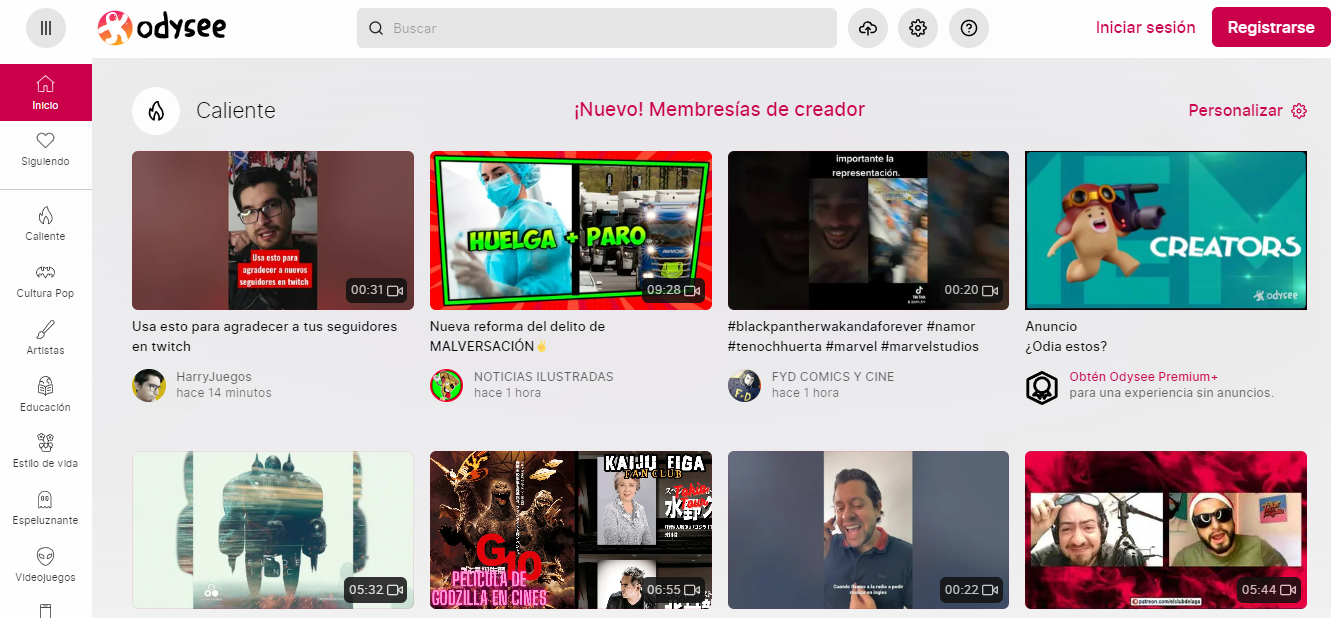This screenshot has height=618, width=1331.
Task: Select the Estilo de vida flower icon
Action: point(45,442)
